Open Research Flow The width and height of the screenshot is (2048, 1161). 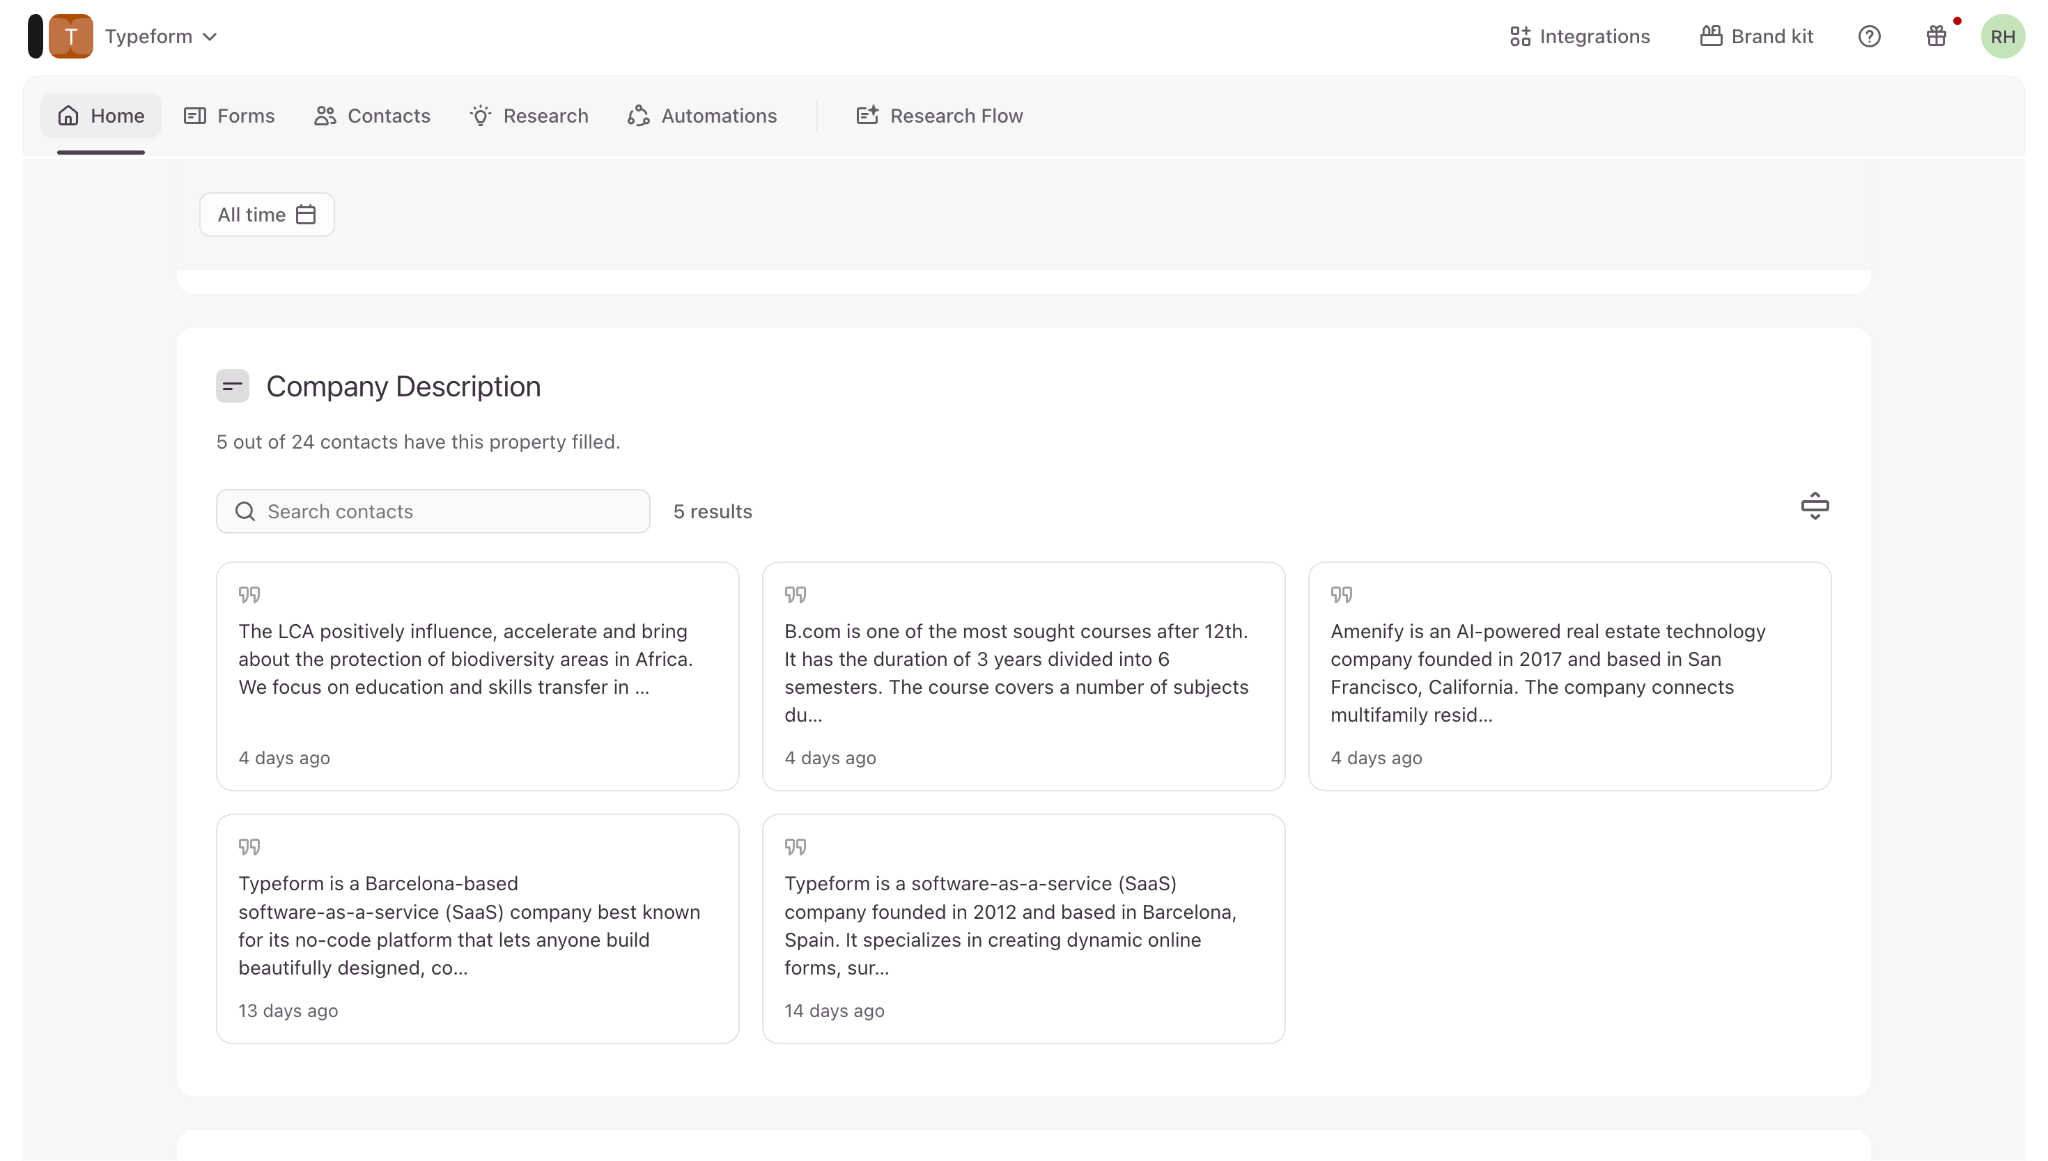[940, 116]
